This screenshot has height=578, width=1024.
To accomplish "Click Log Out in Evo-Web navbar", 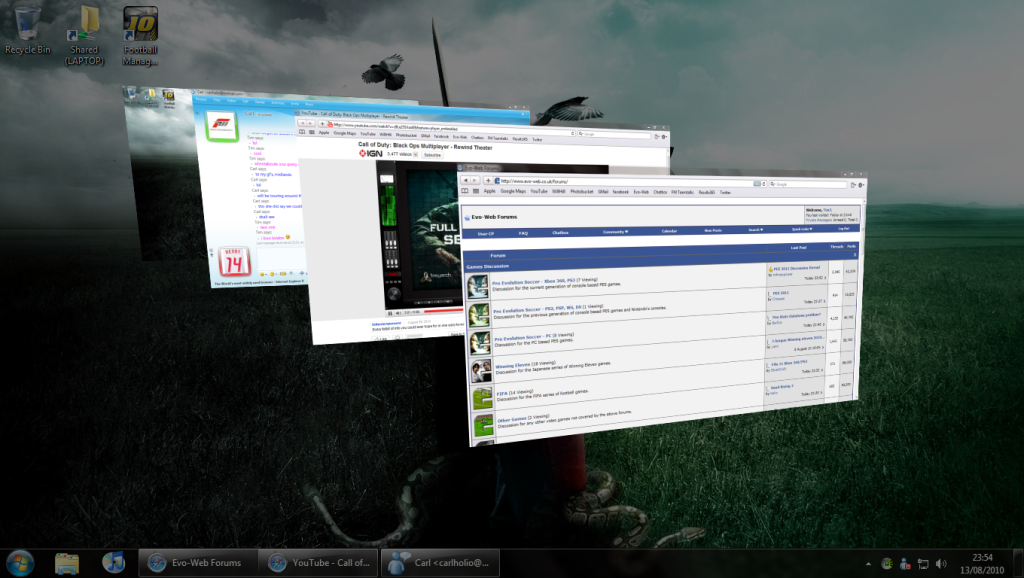I will click(x=844, y=229).
